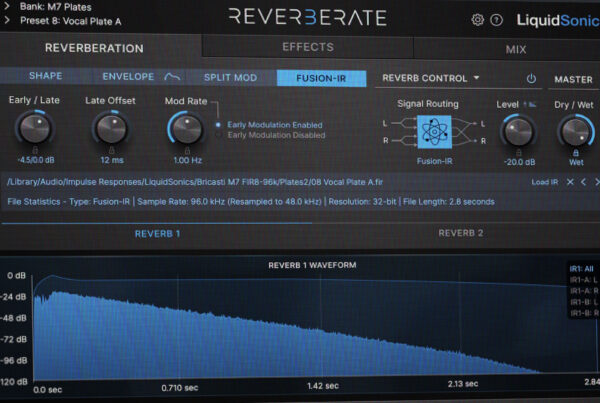
Task: Expand the Bank: M7 Plates chevron
Action: tap(7, 6)
